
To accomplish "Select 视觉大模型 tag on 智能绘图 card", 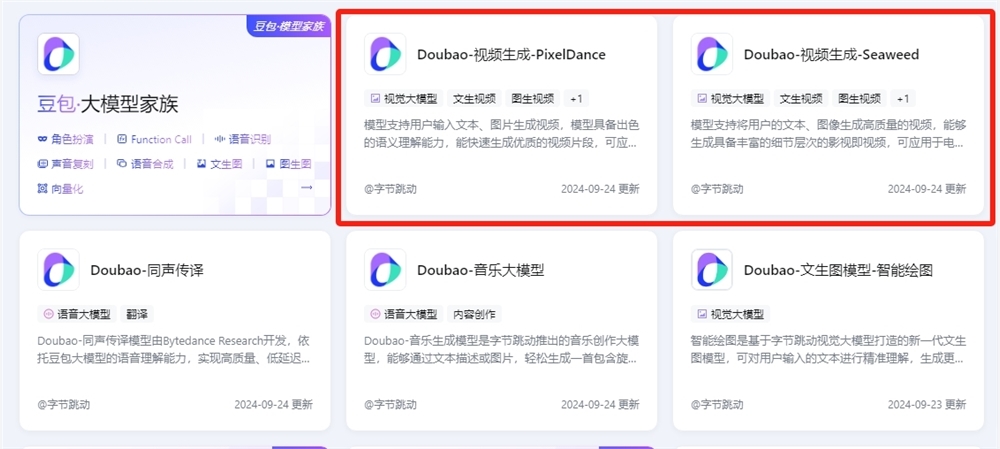I will coord(730,314).
